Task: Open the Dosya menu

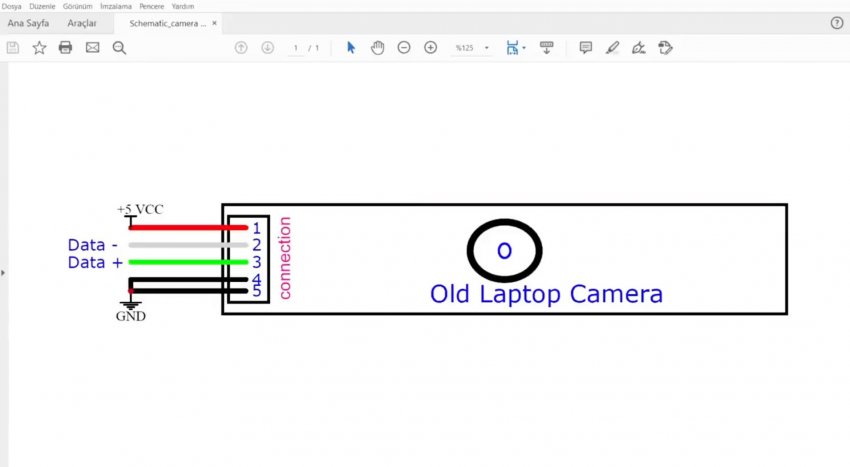Action: [x=11, y=6]
